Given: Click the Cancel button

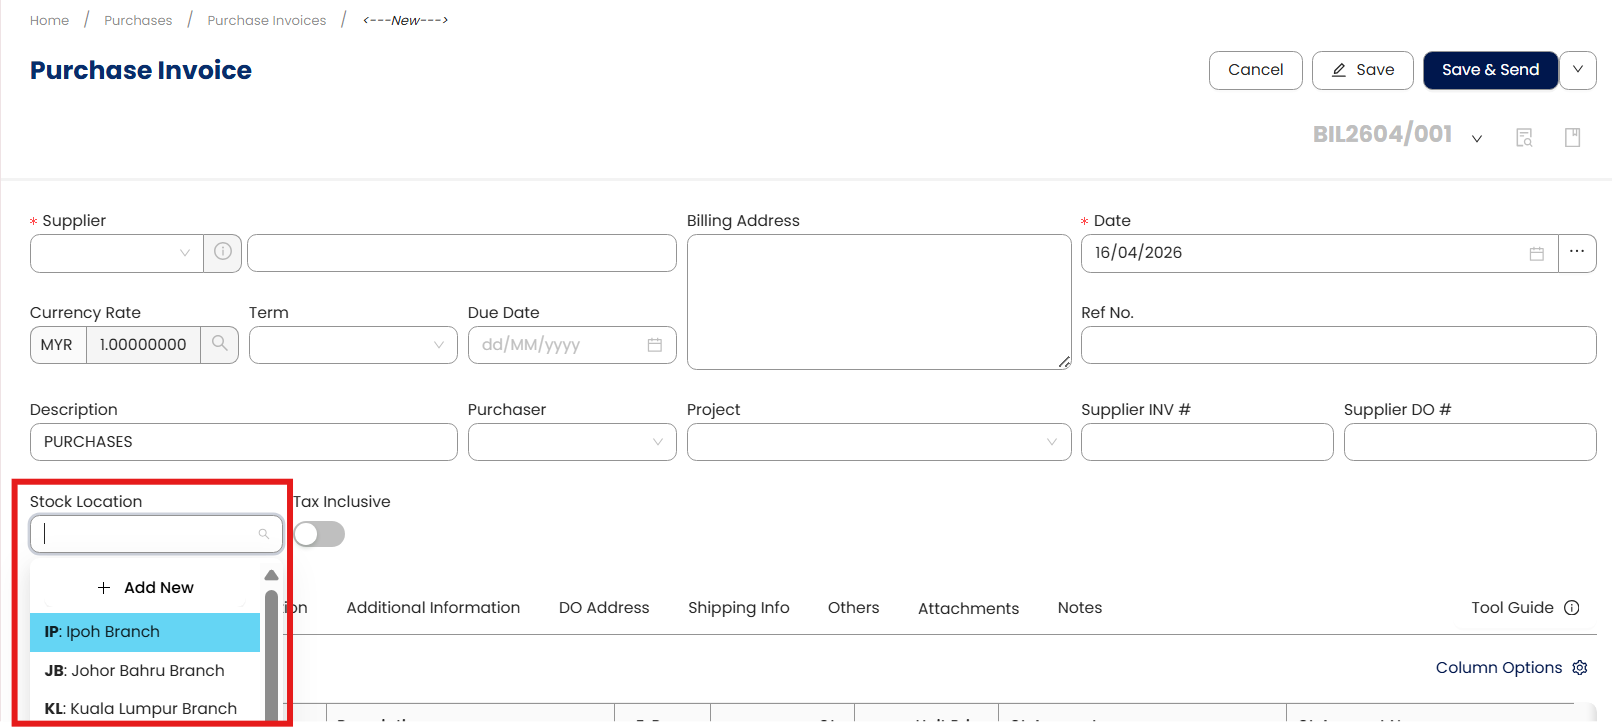Looking at the screenshot, I should pos(1255,70).
